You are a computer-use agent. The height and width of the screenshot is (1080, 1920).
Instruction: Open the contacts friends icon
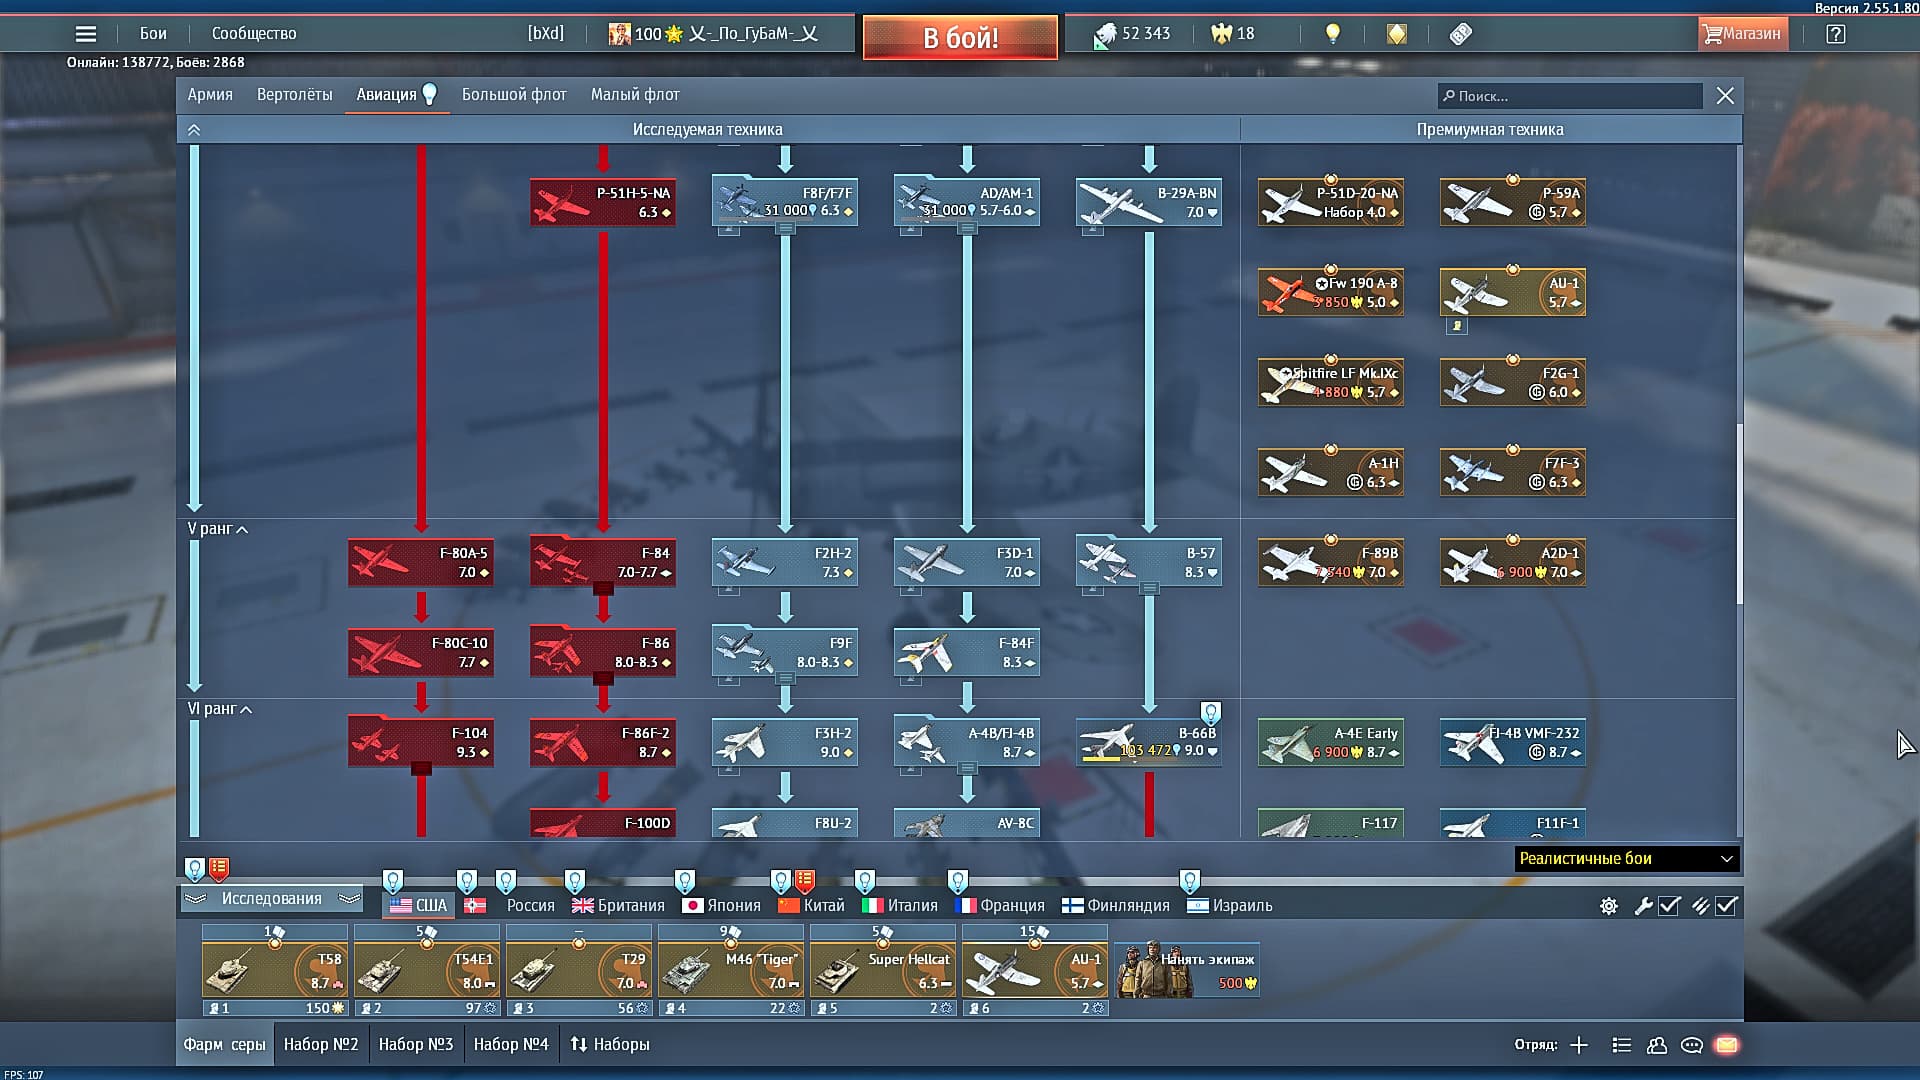(1656, 1045)
